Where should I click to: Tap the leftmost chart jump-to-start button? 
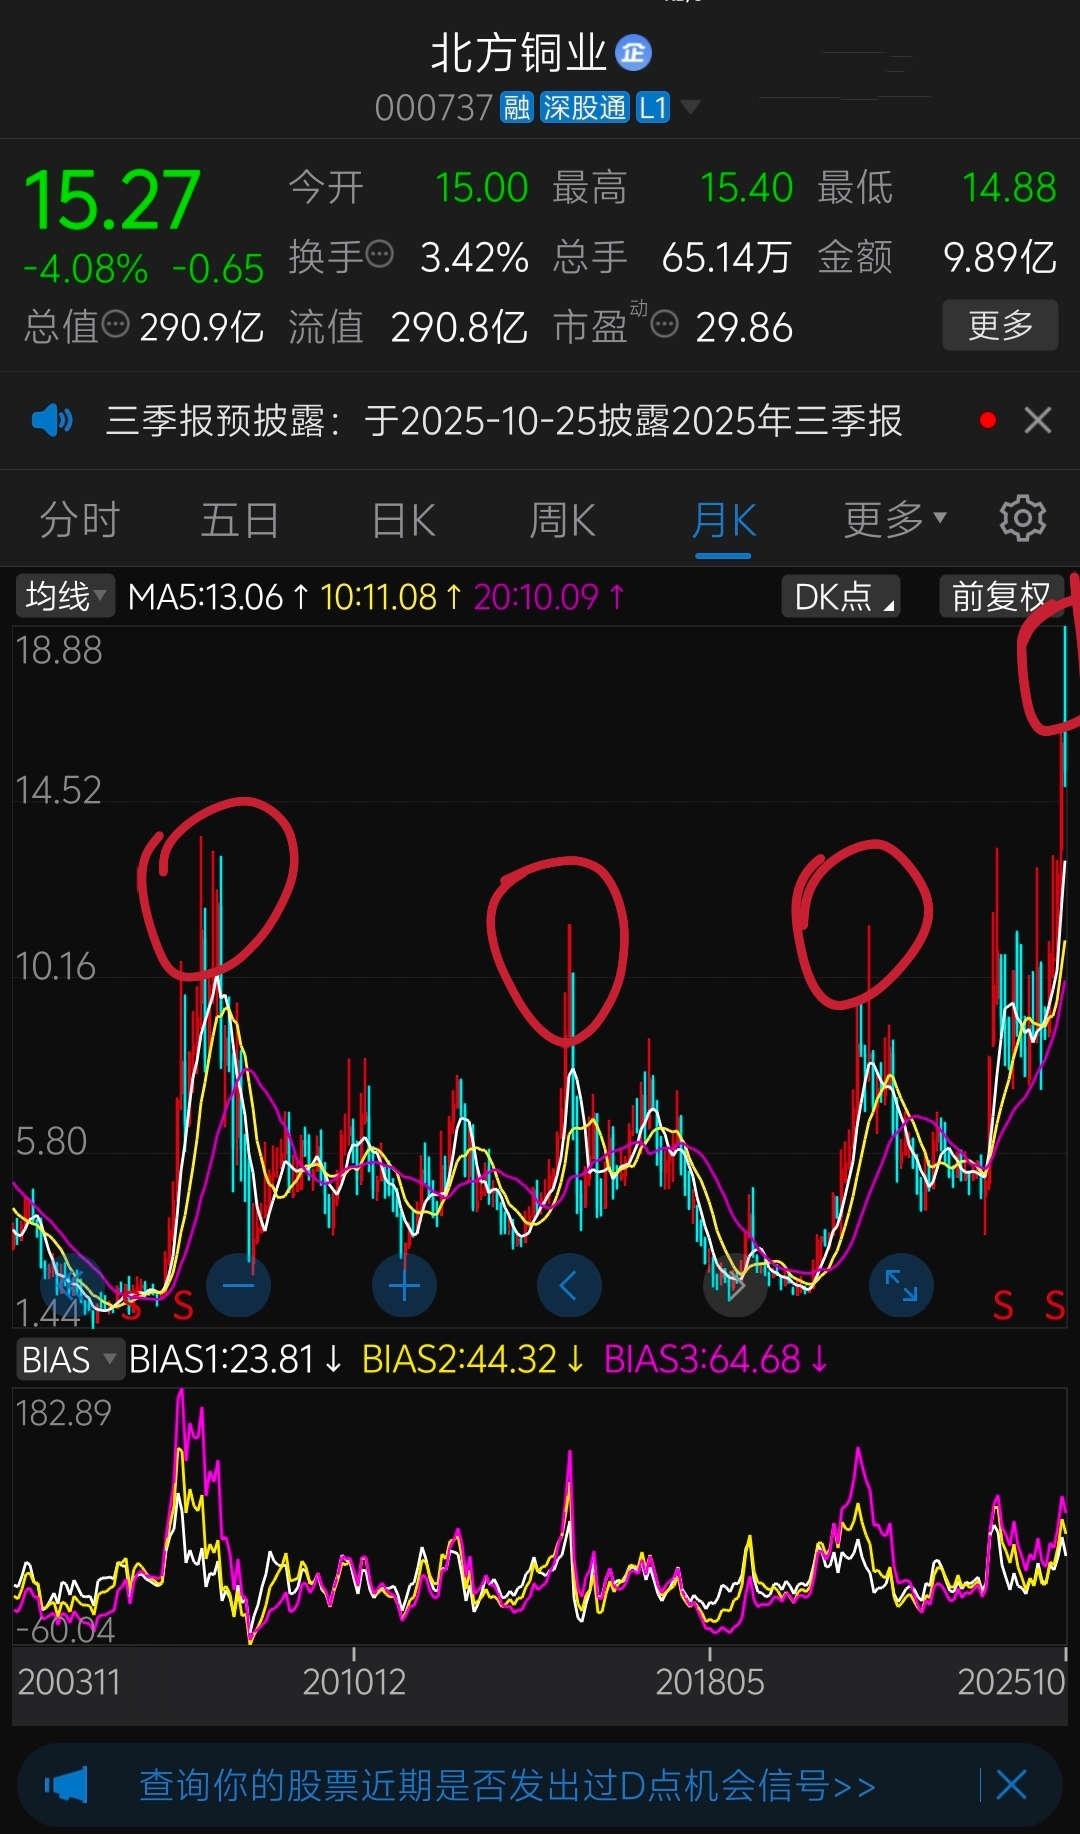click(72, 1285)
